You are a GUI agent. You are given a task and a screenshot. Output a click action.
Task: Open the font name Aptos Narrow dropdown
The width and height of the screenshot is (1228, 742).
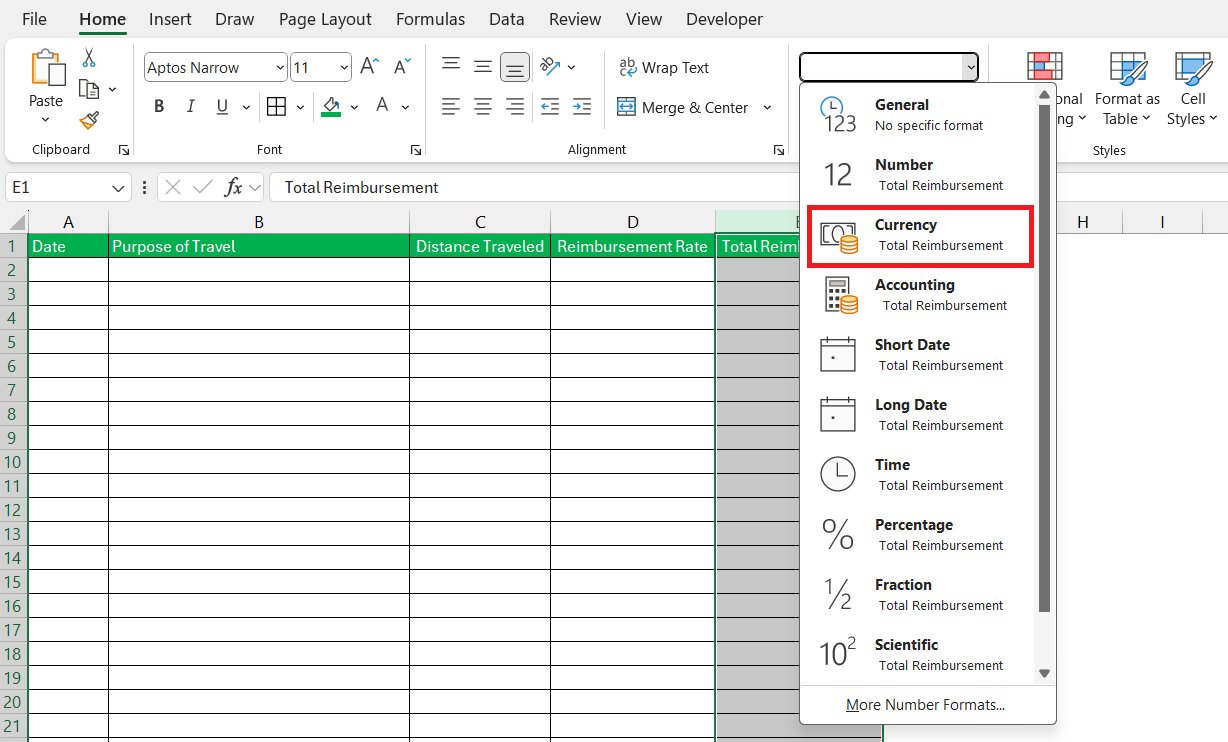(280, 68)
